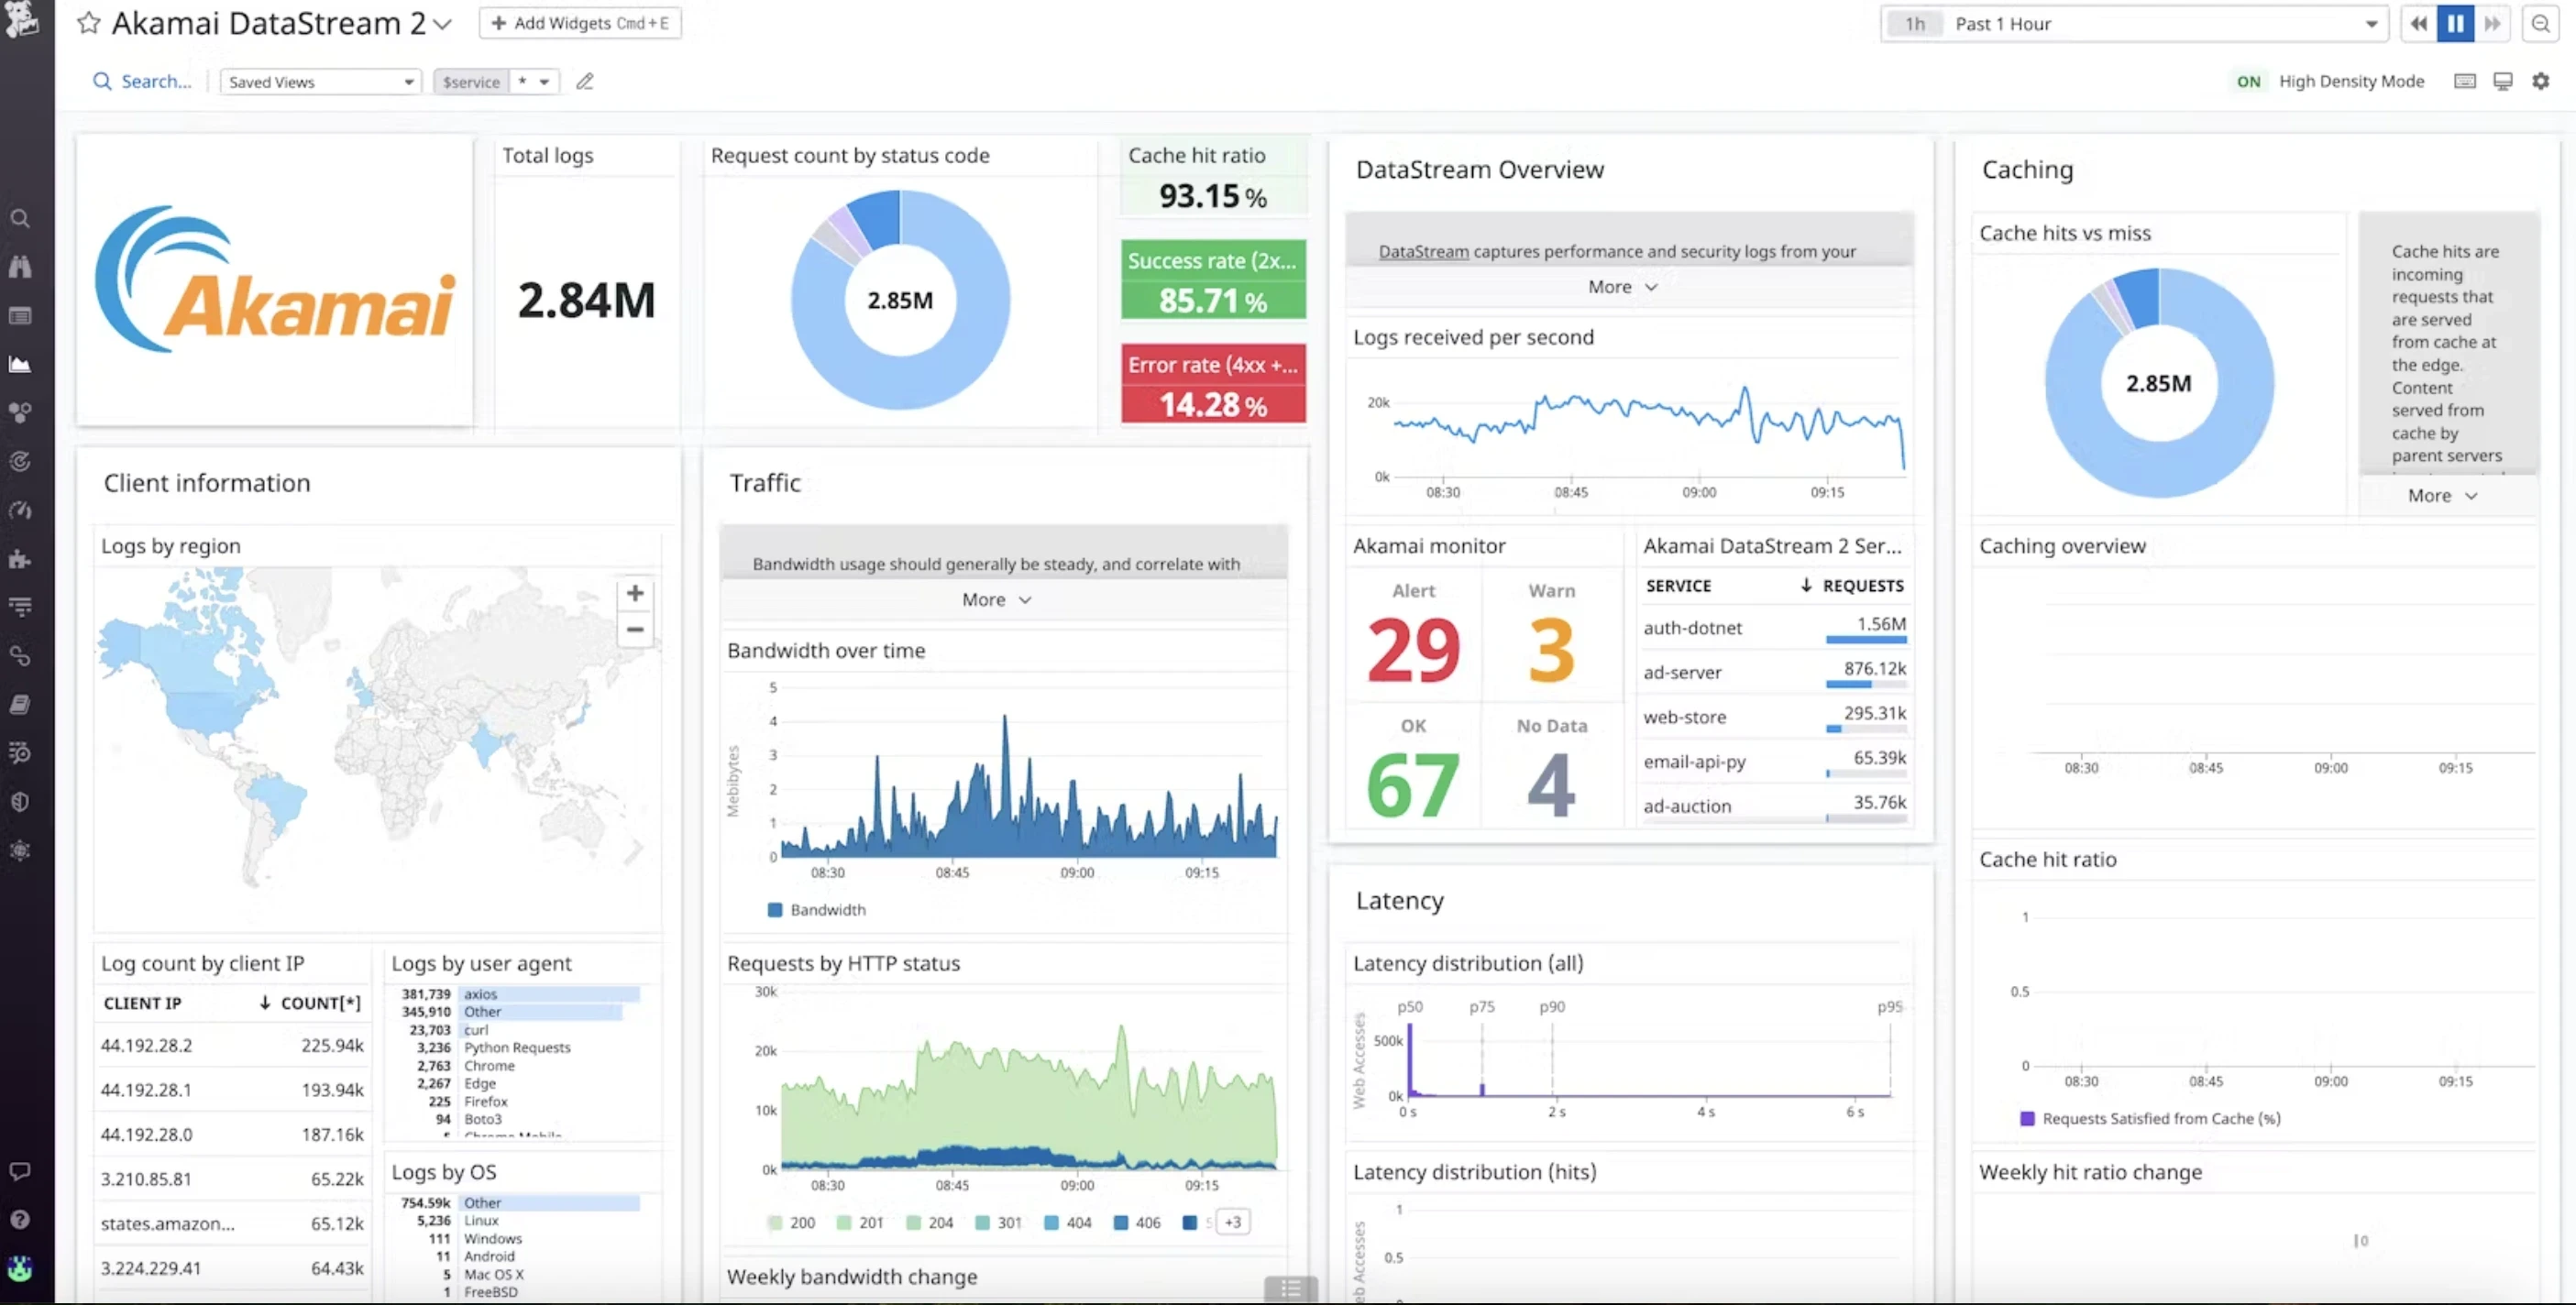Viewport: 2576px width, 1305px height.
Task: Toggle High Density Mode off
Action: [x=2248, y=81]
